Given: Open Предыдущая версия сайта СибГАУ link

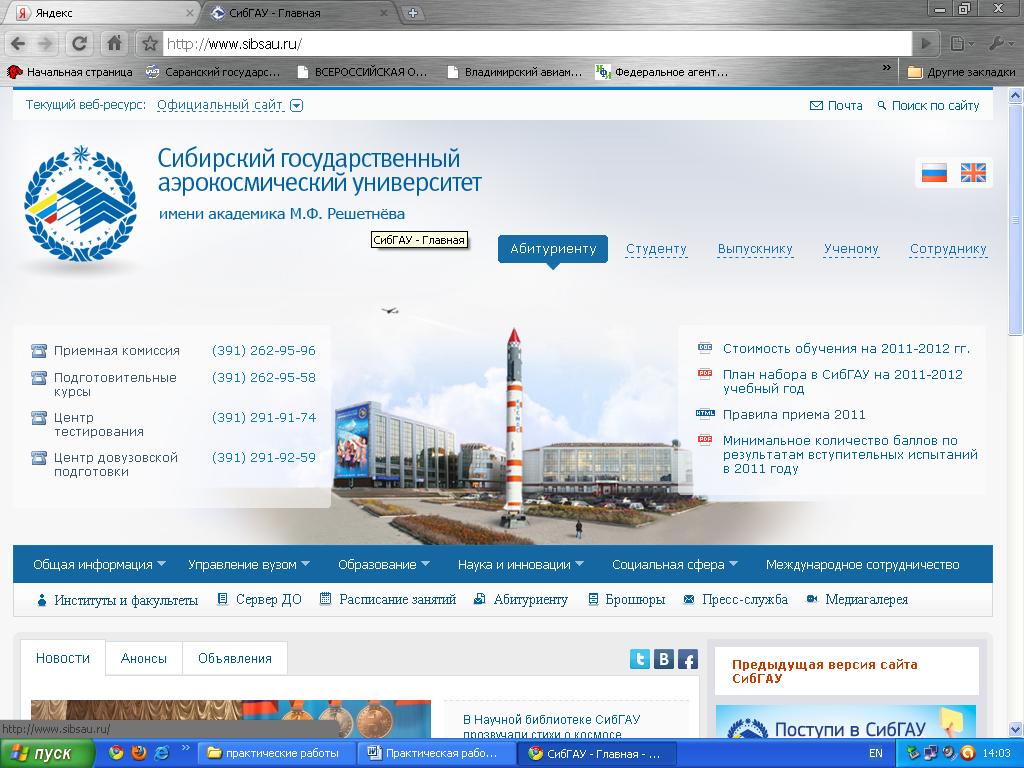Looking at the screenshot, I should click(x=824, y=671).
